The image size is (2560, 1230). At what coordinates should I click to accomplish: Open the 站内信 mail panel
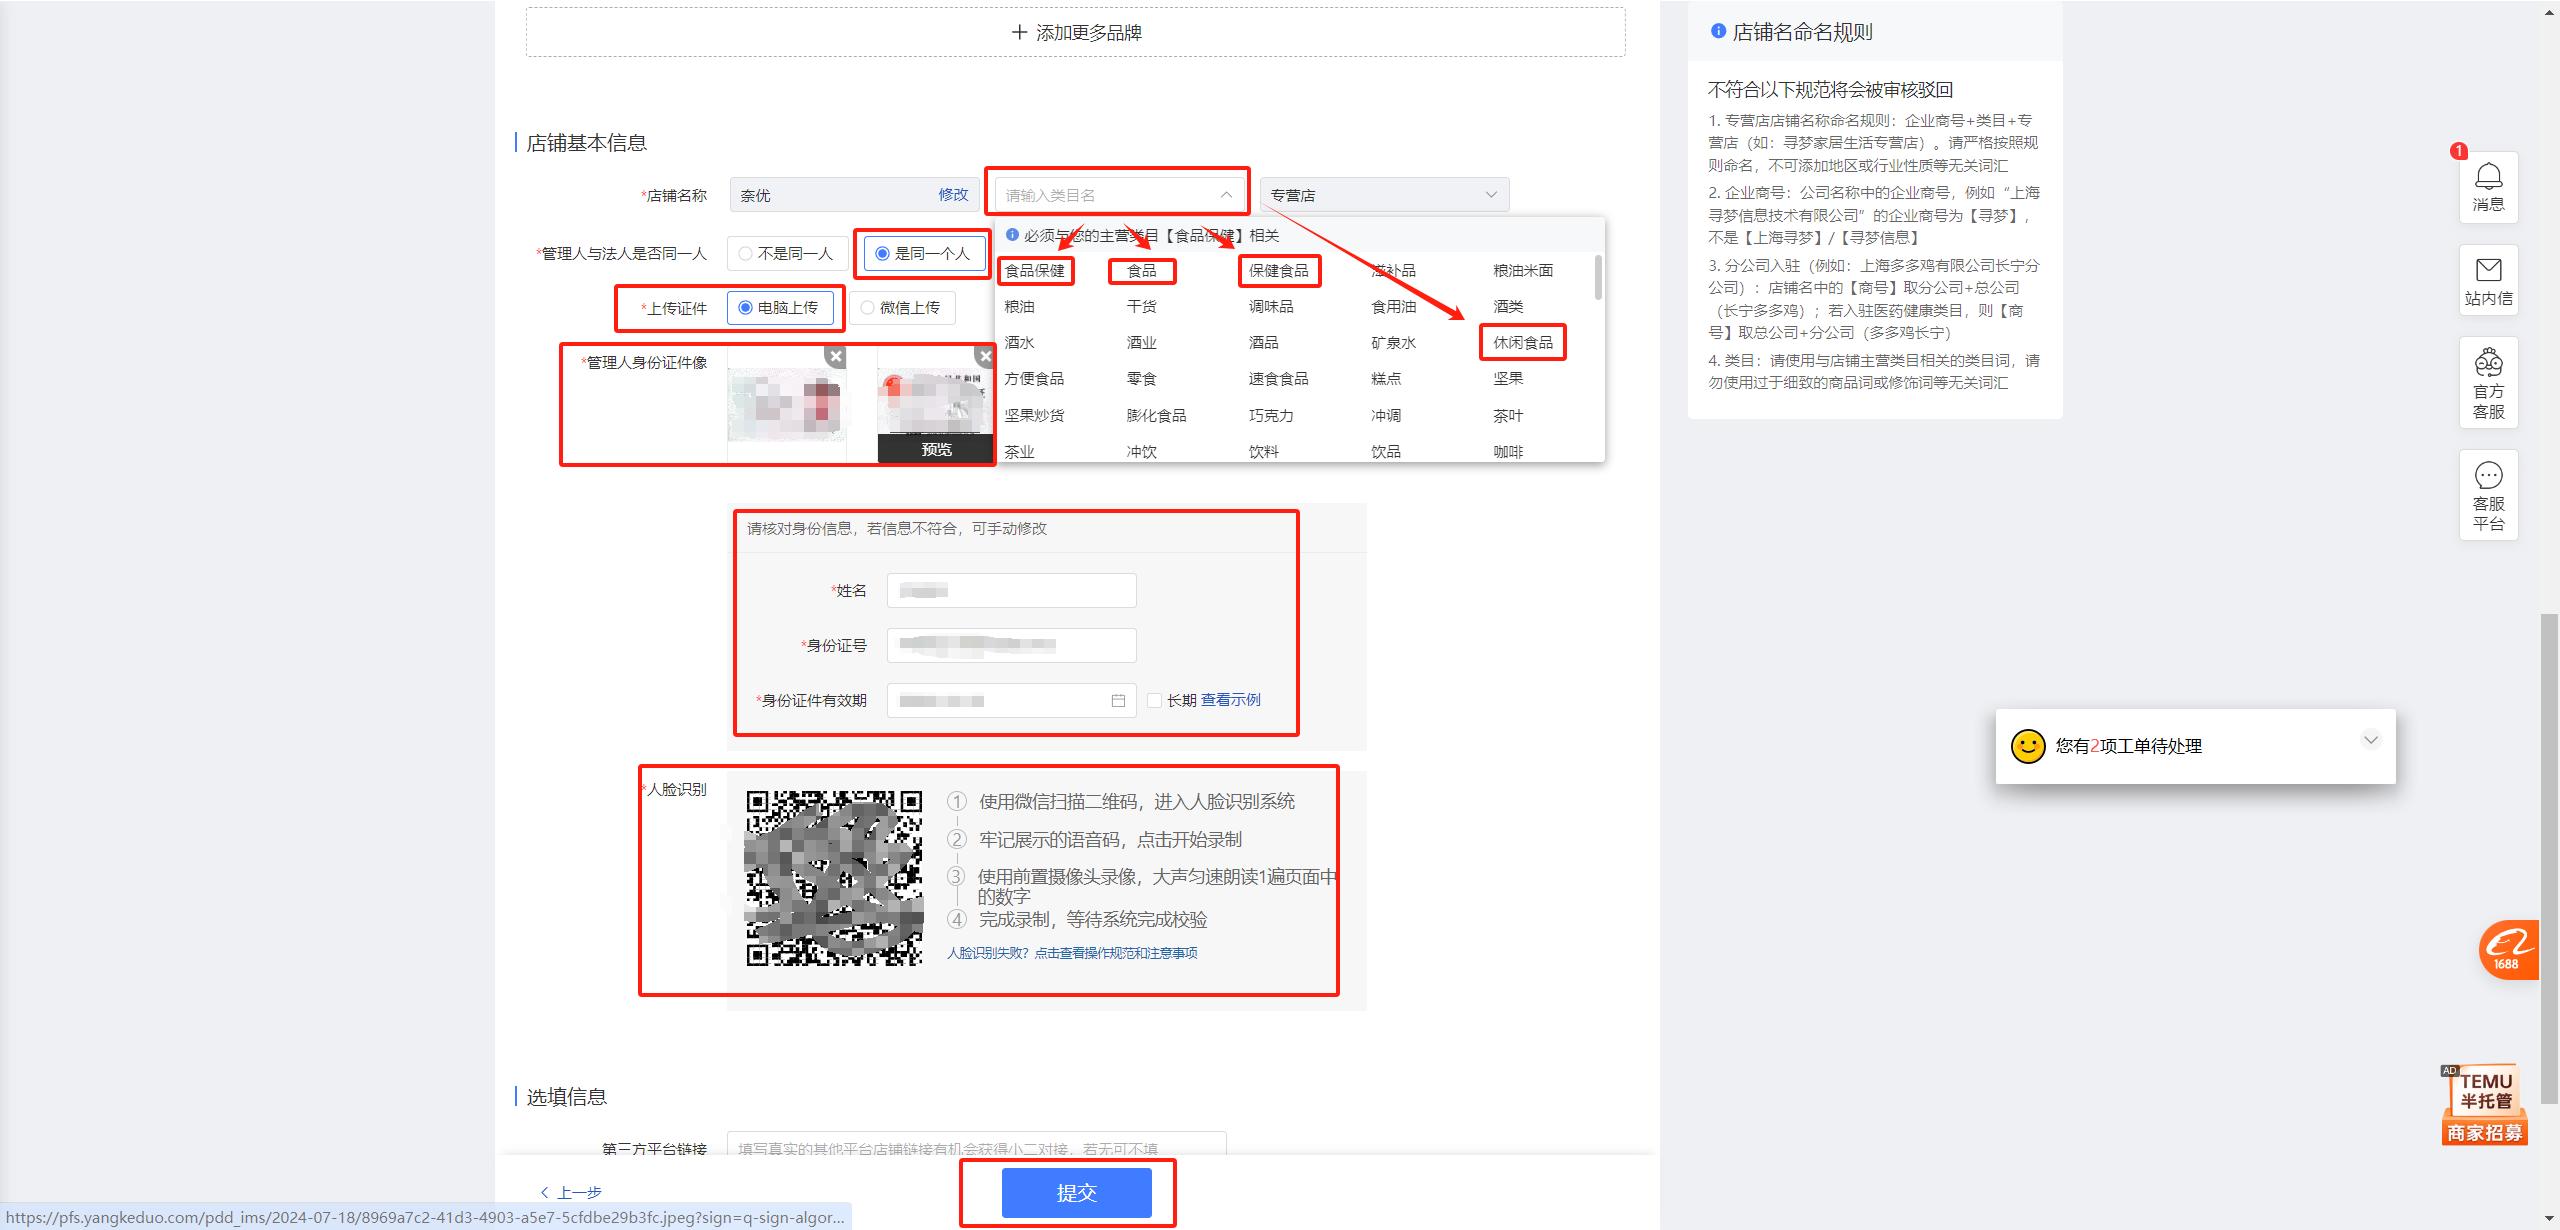tap(2488, 280)
